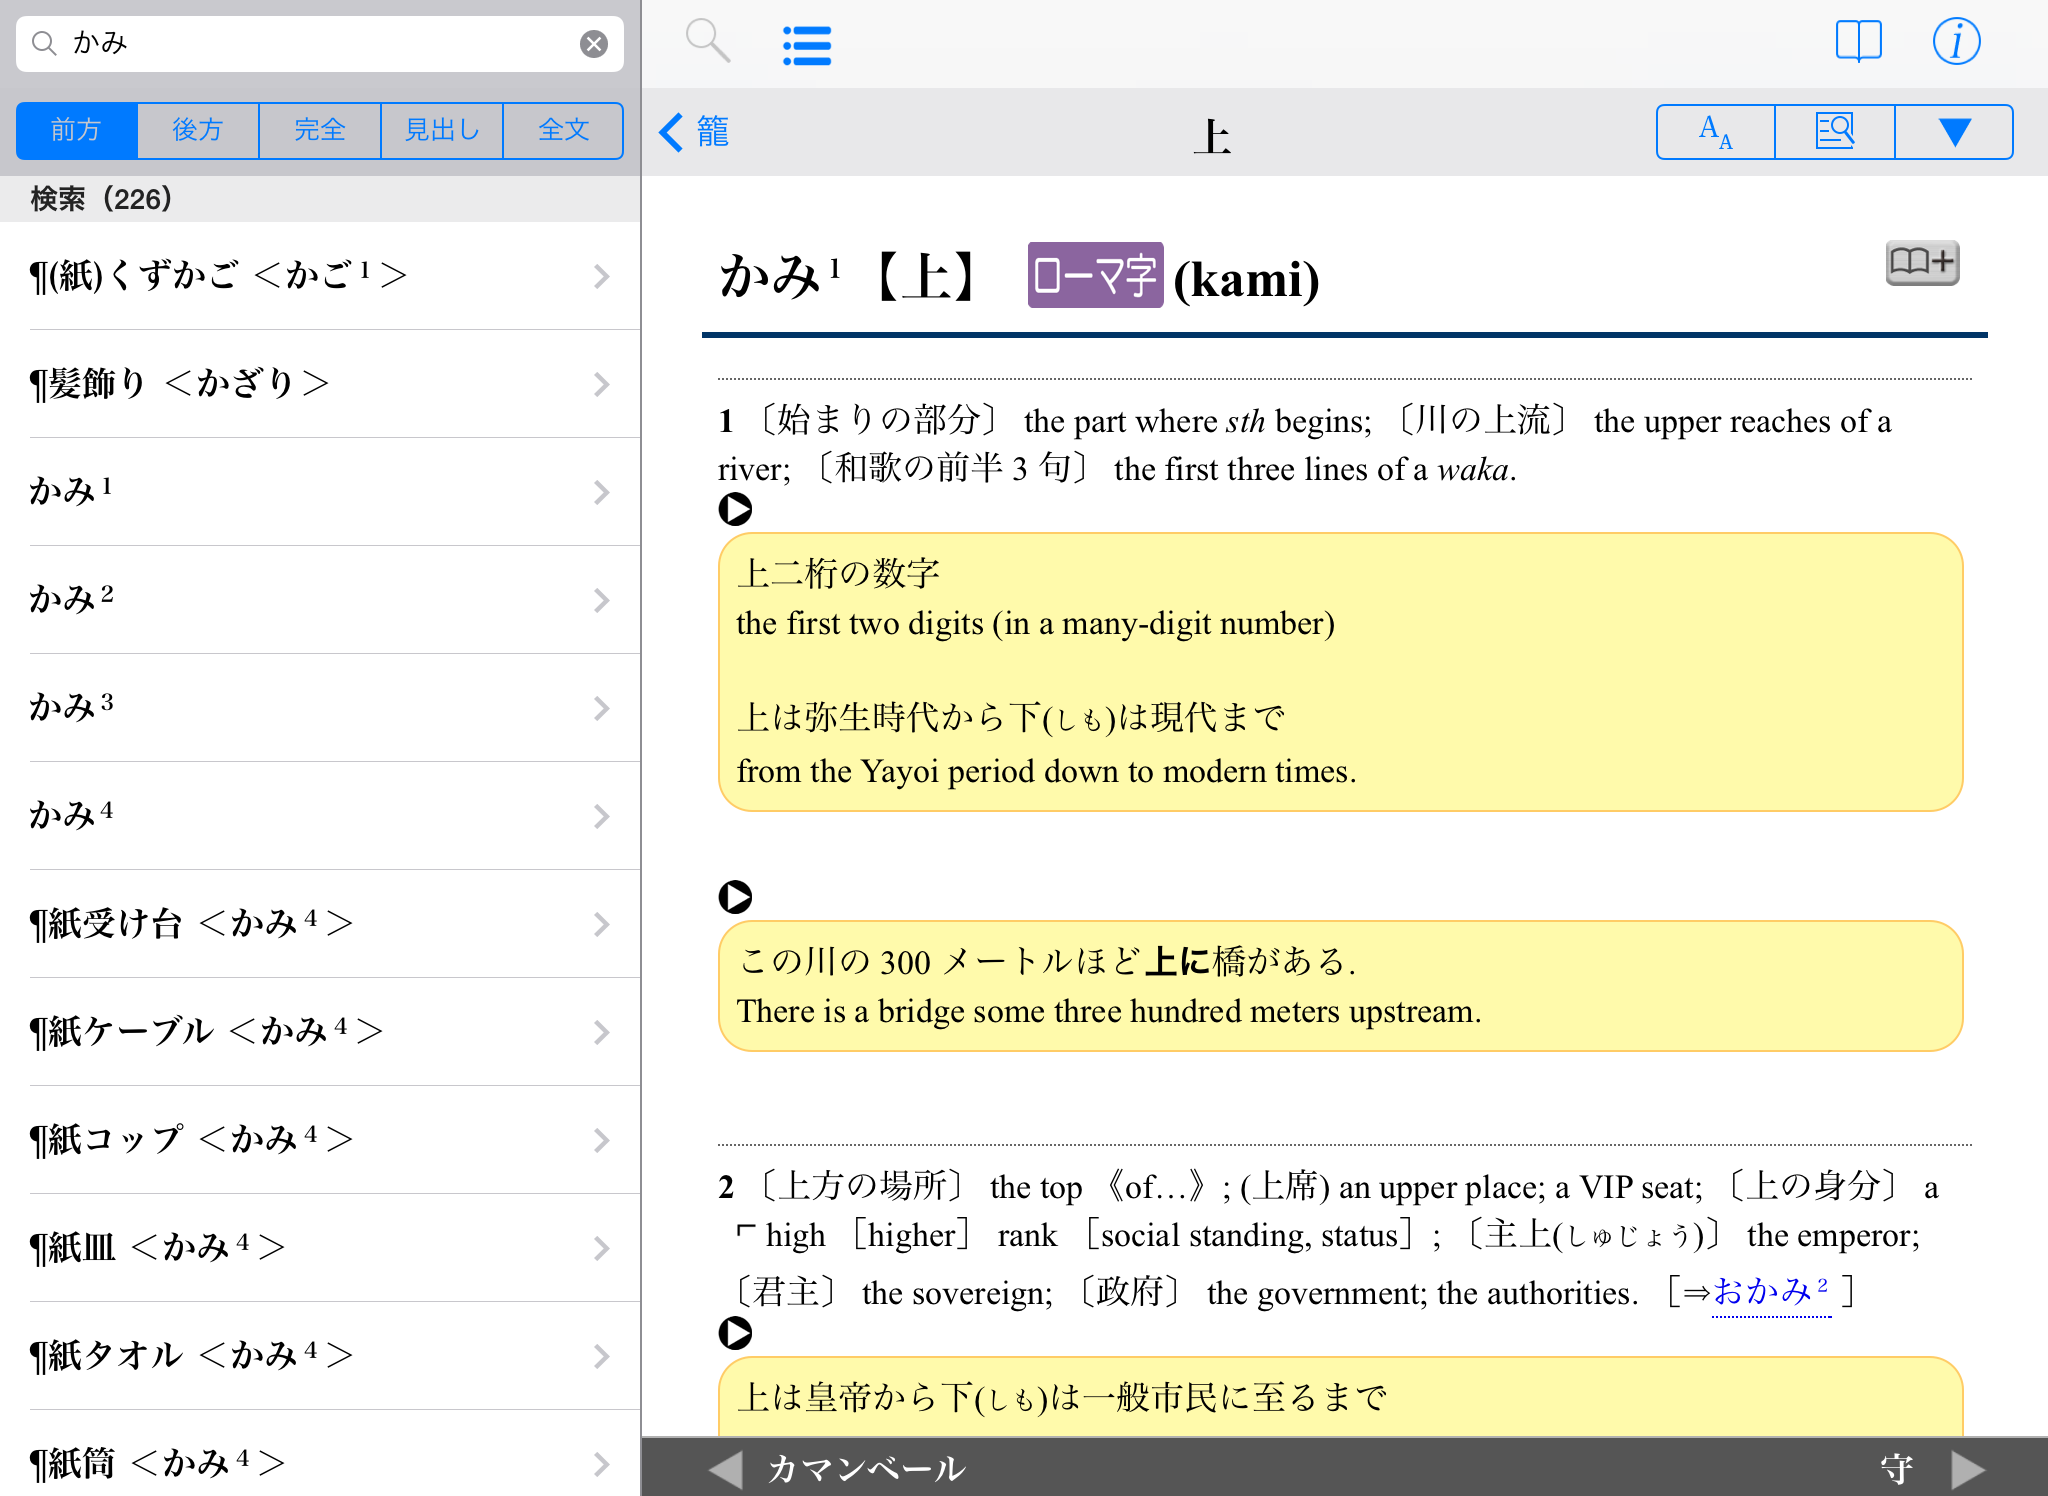Click the font size AA button
The width and height of the screenshot is (2048, 1496).
pyautogui.click(x=1716, y=132)
